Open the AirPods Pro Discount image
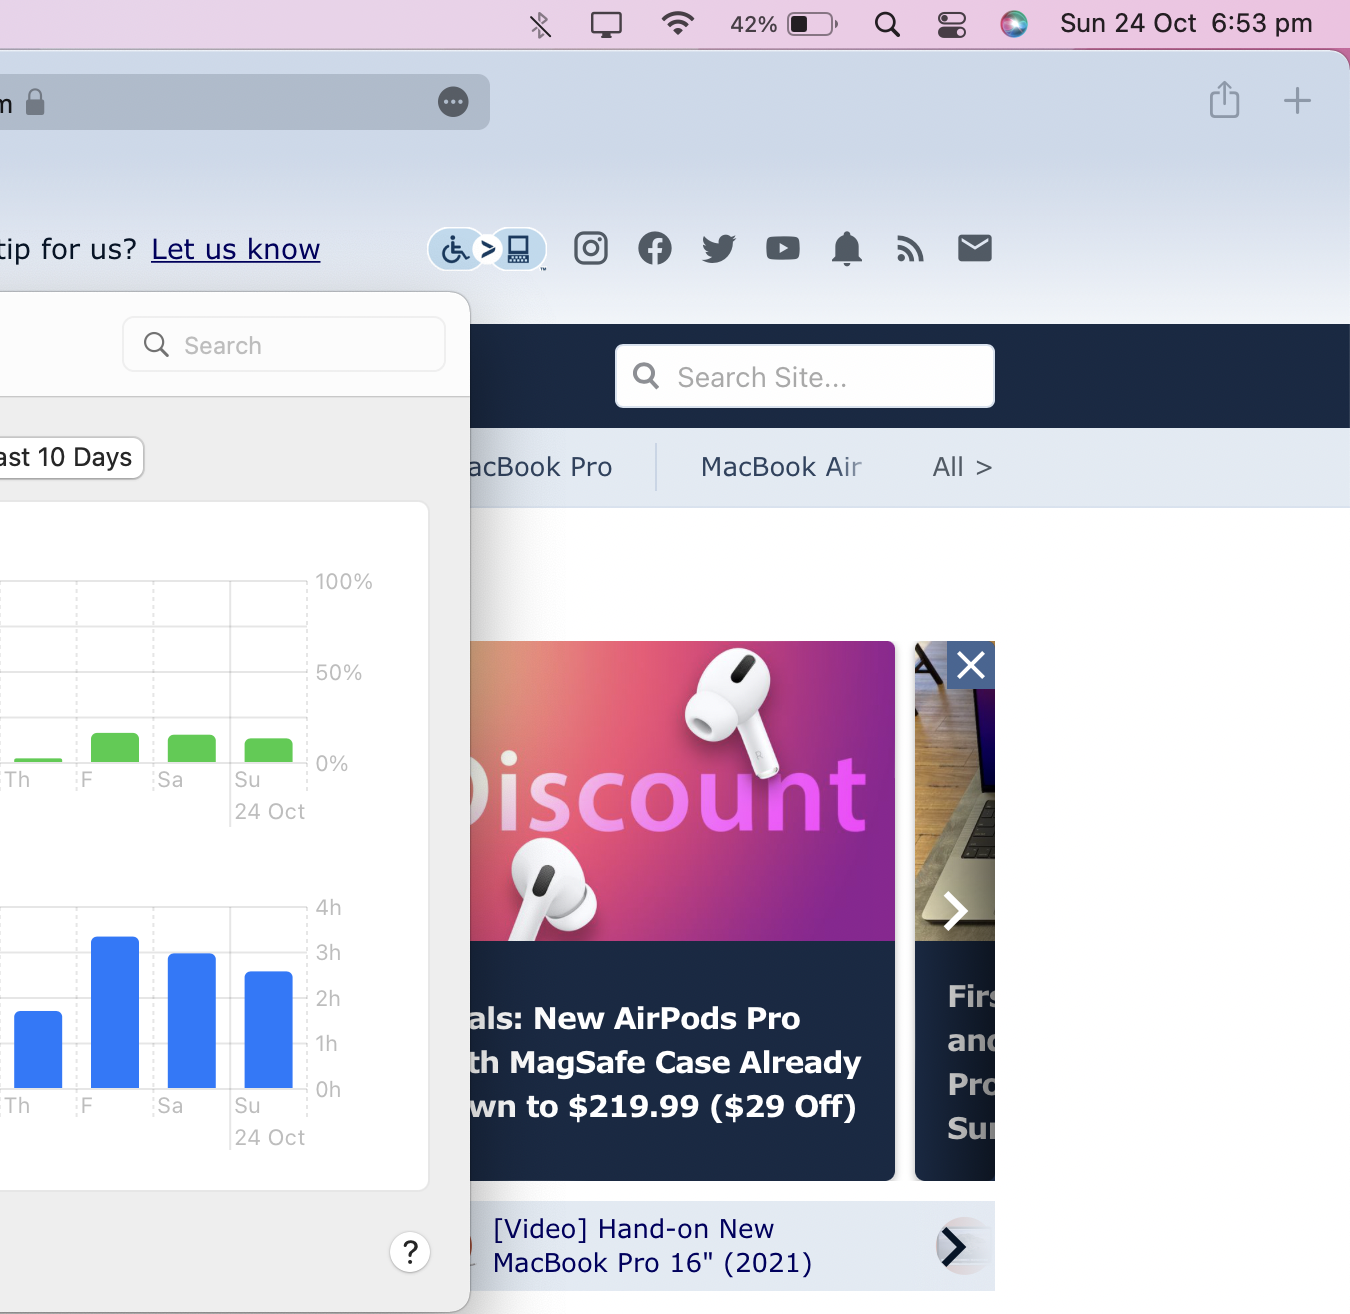The width and height of the screenshot is (1350, 1314). pyautogui.click(x=682, y=791)
